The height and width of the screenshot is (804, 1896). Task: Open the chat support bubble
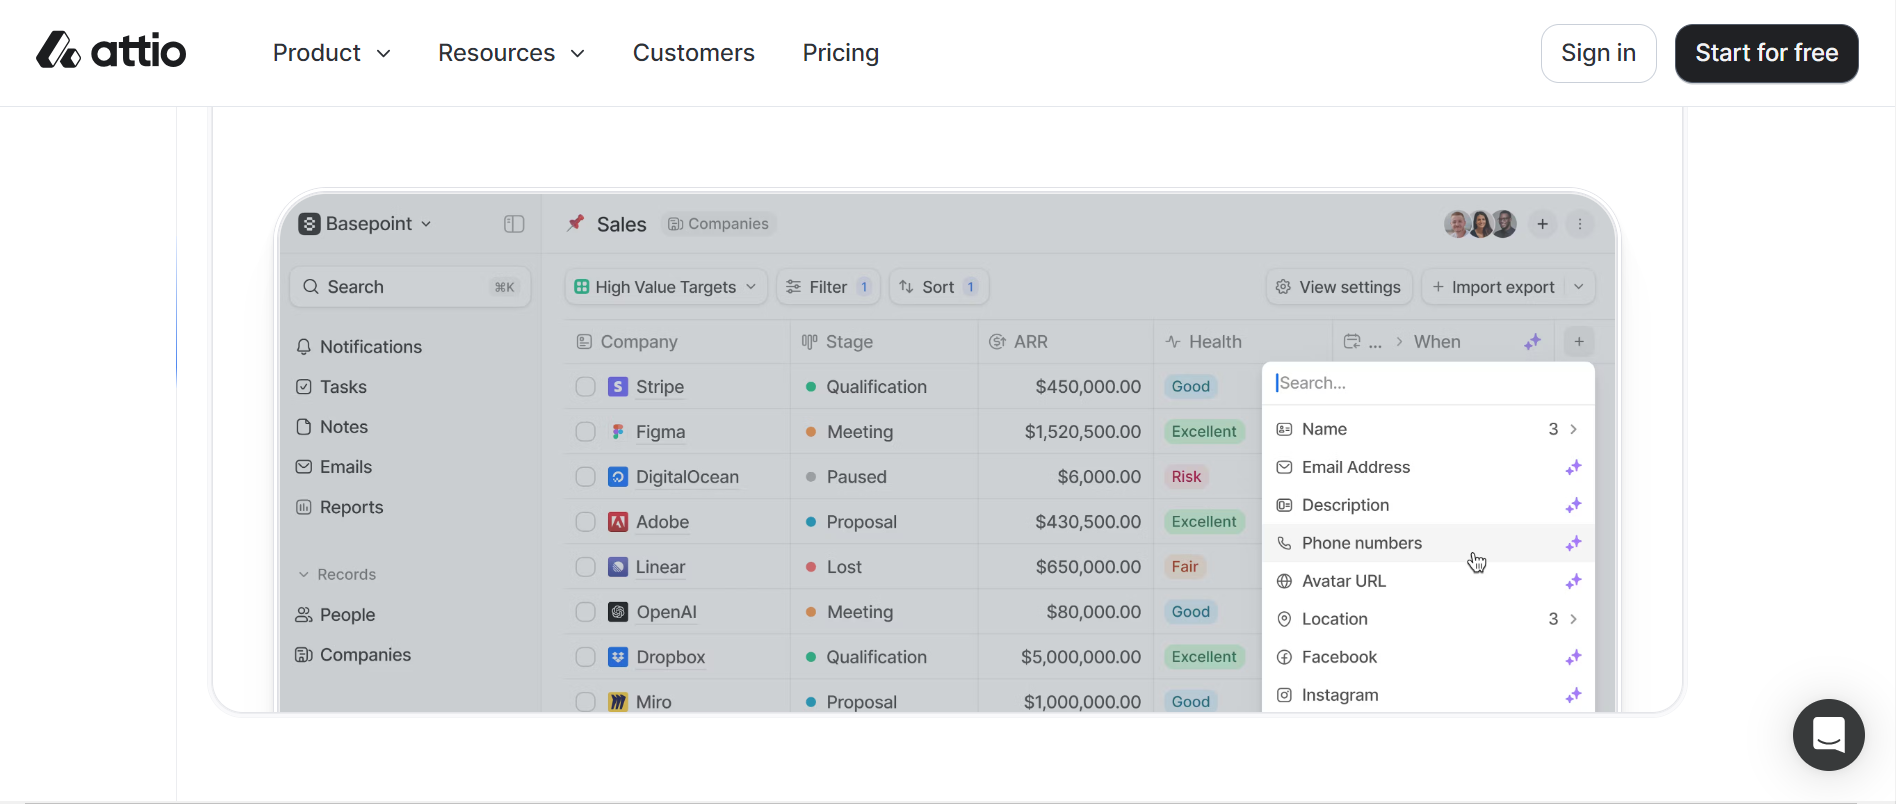[x=1828, y=735]
